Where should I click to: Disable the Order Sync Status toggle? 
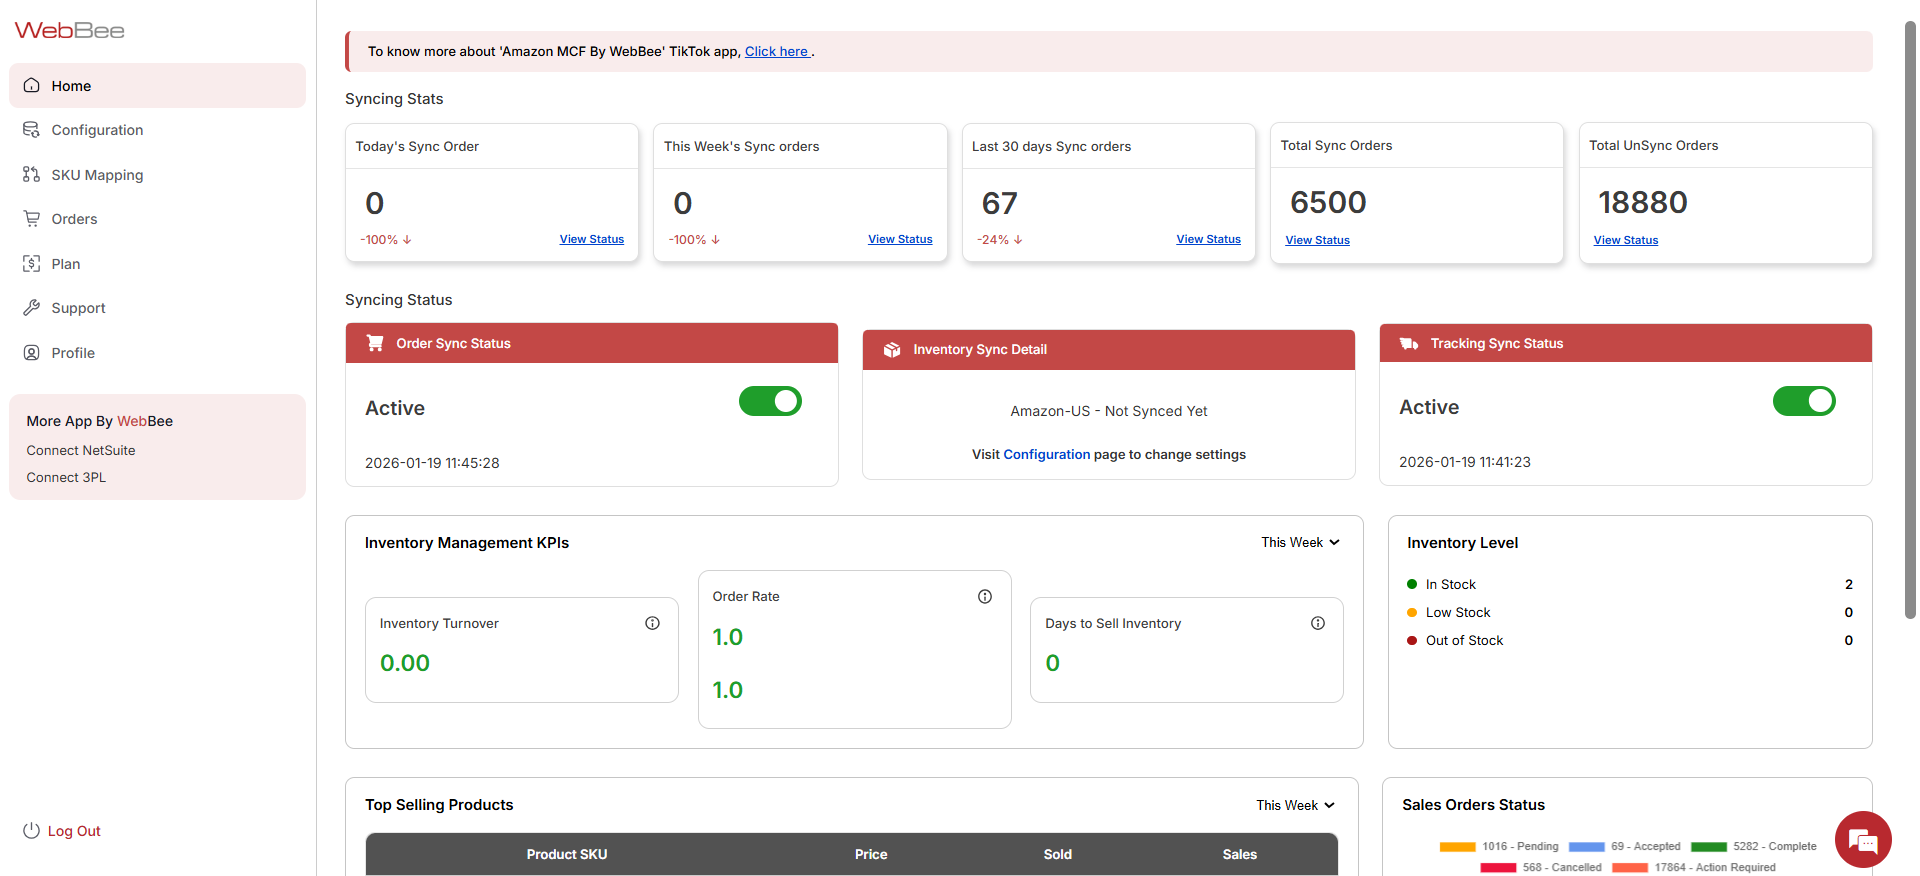770,401
